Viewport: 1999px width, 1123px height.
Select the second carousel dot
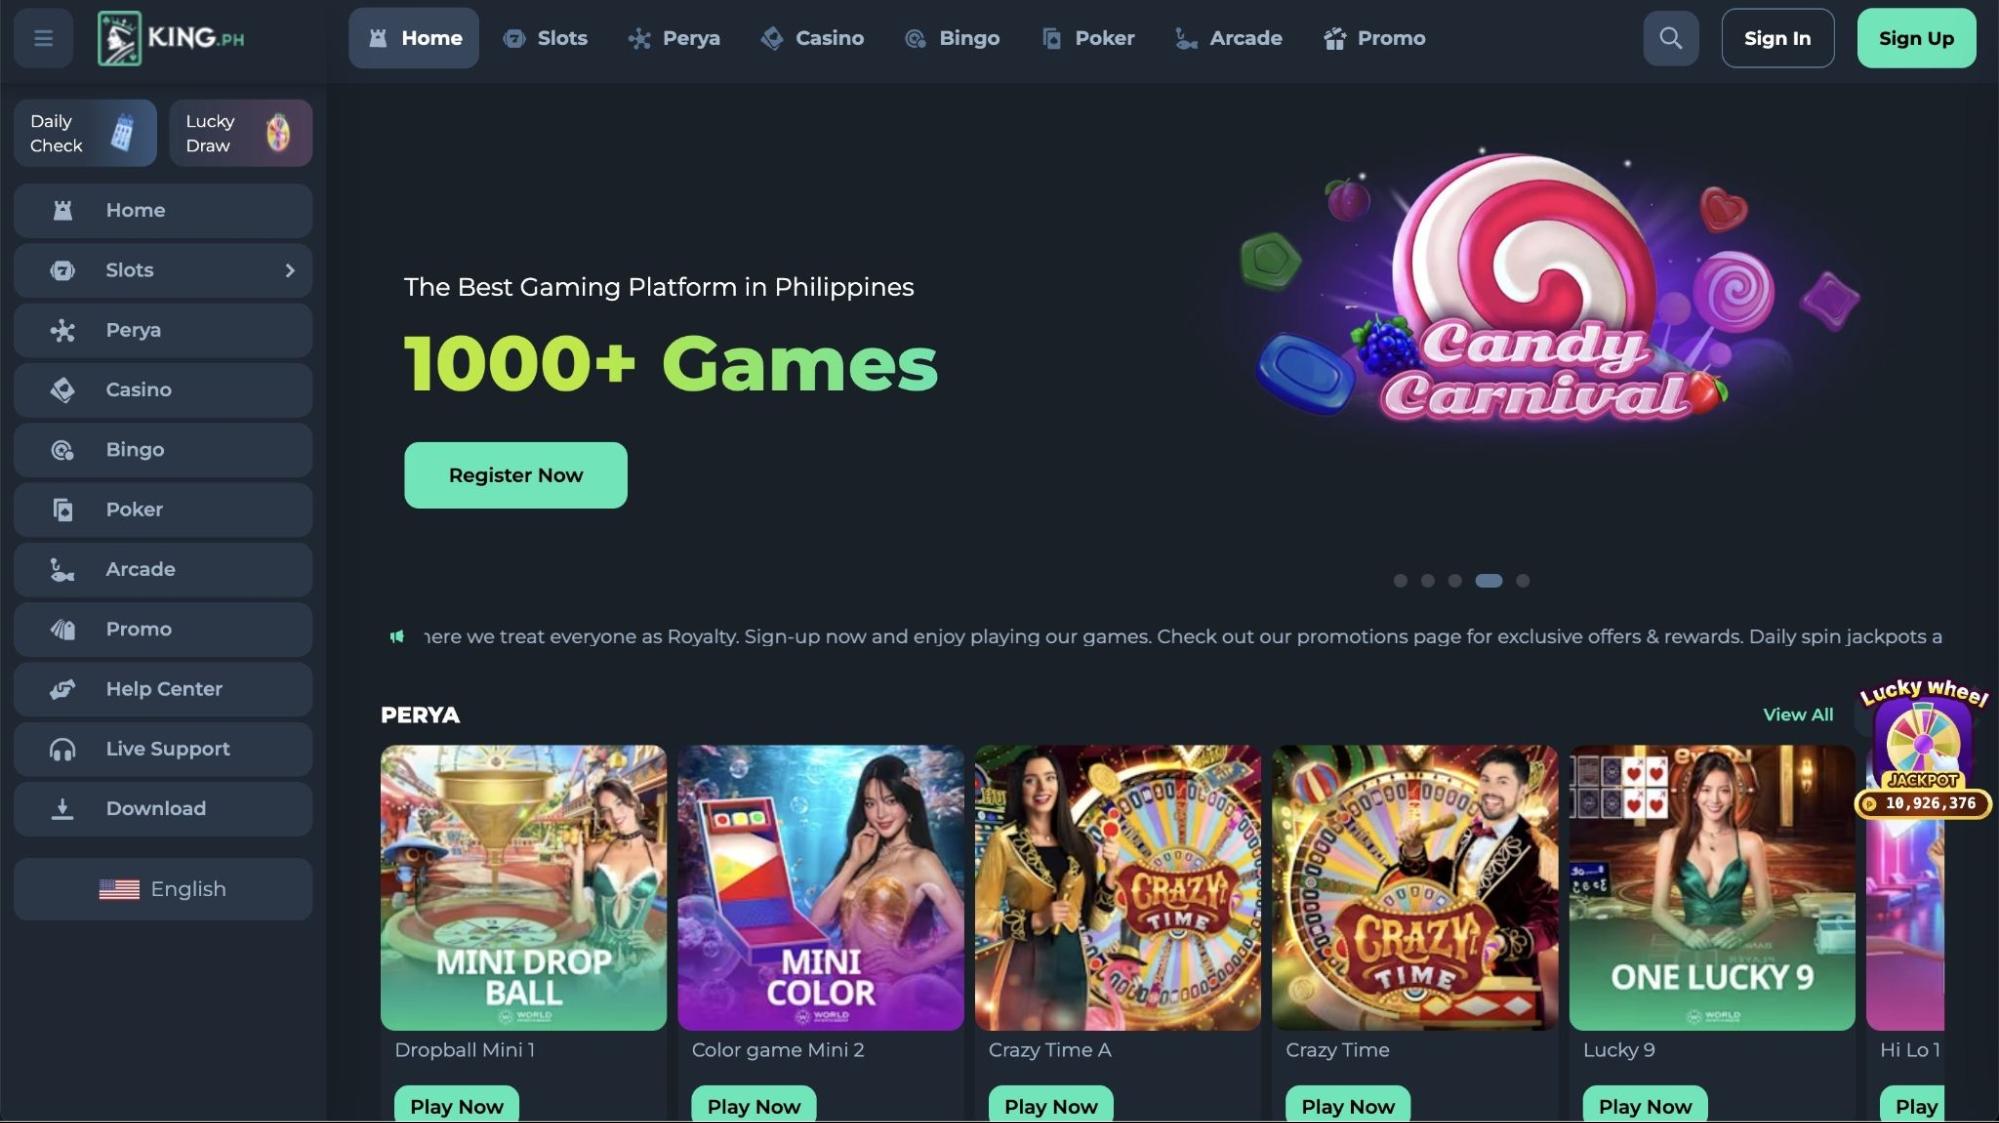(1428, 581)
